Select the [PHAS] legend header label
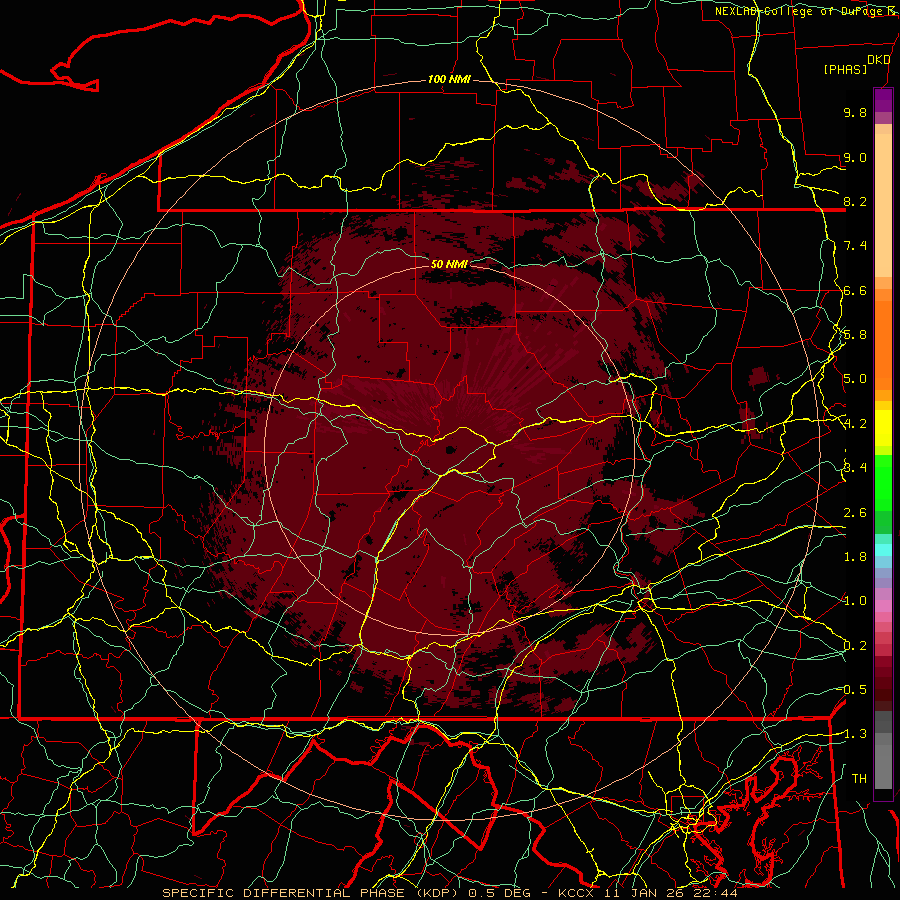 (x=845, y=70)
